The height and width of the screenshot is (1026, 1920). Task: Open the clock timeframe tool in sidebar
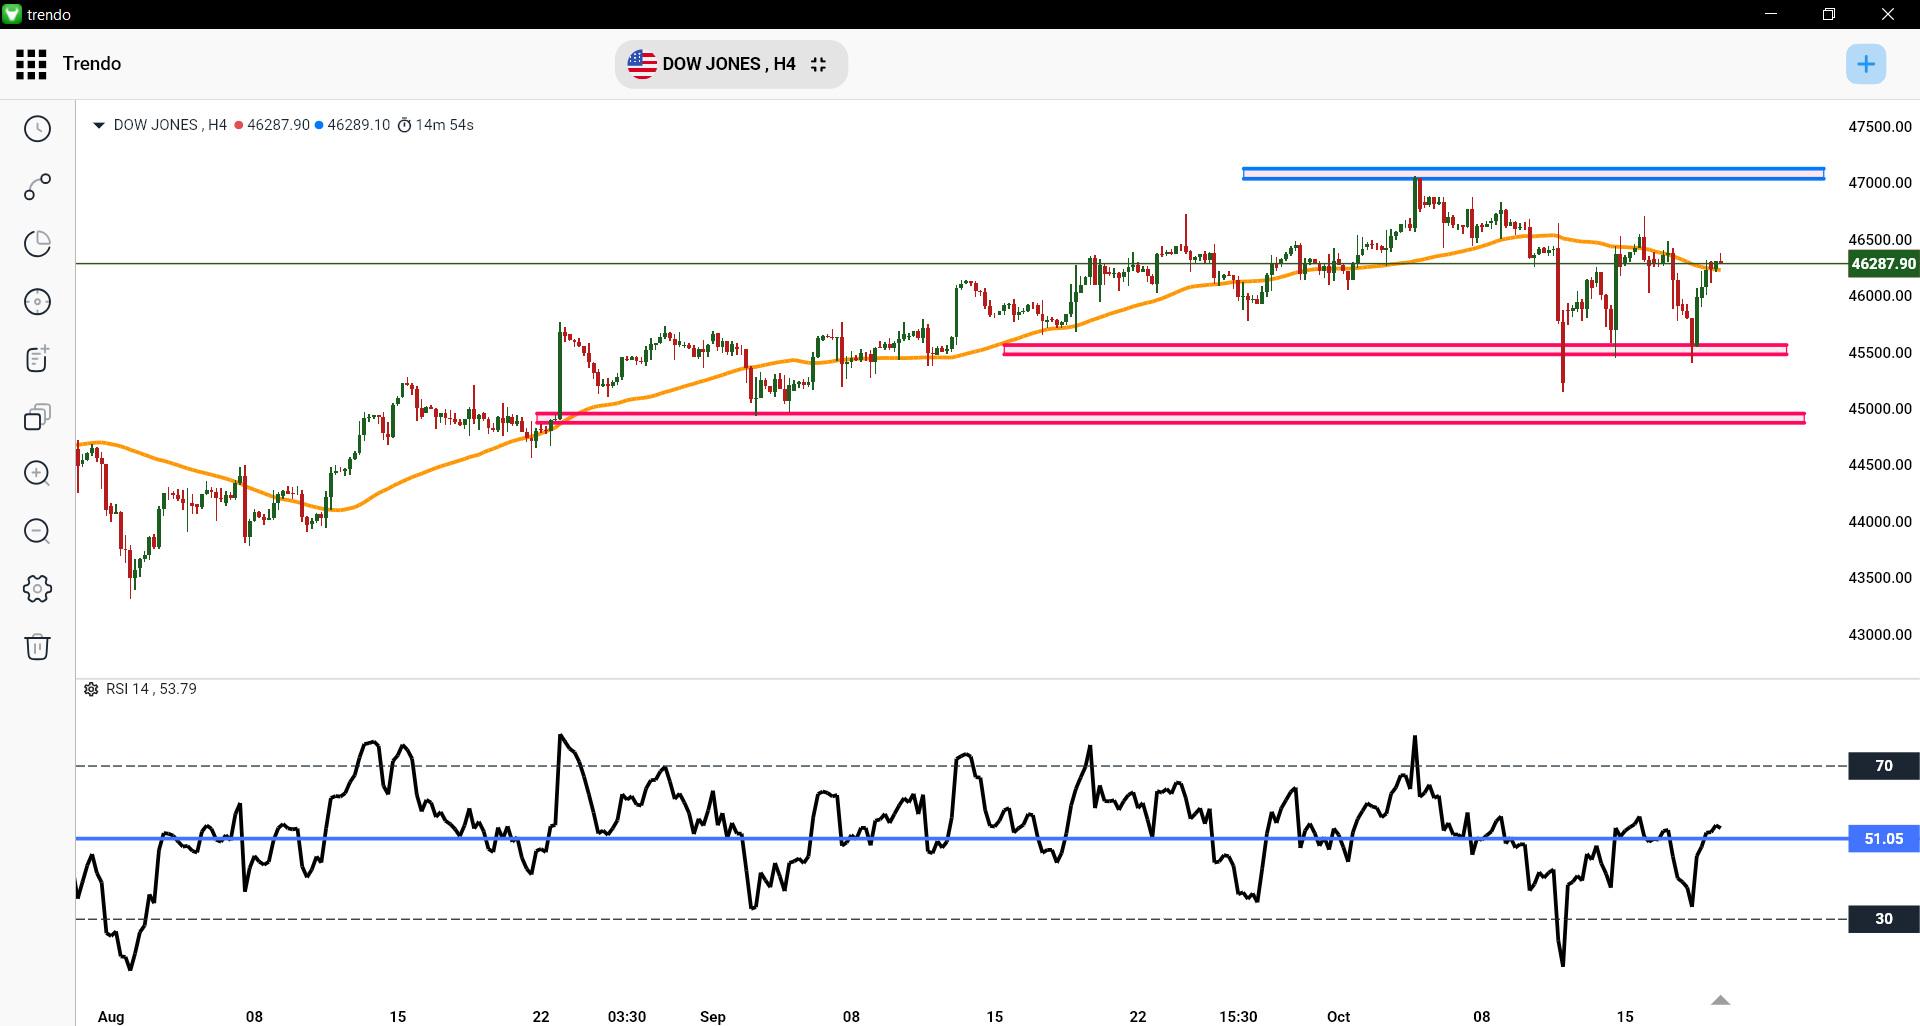point(37,129)
